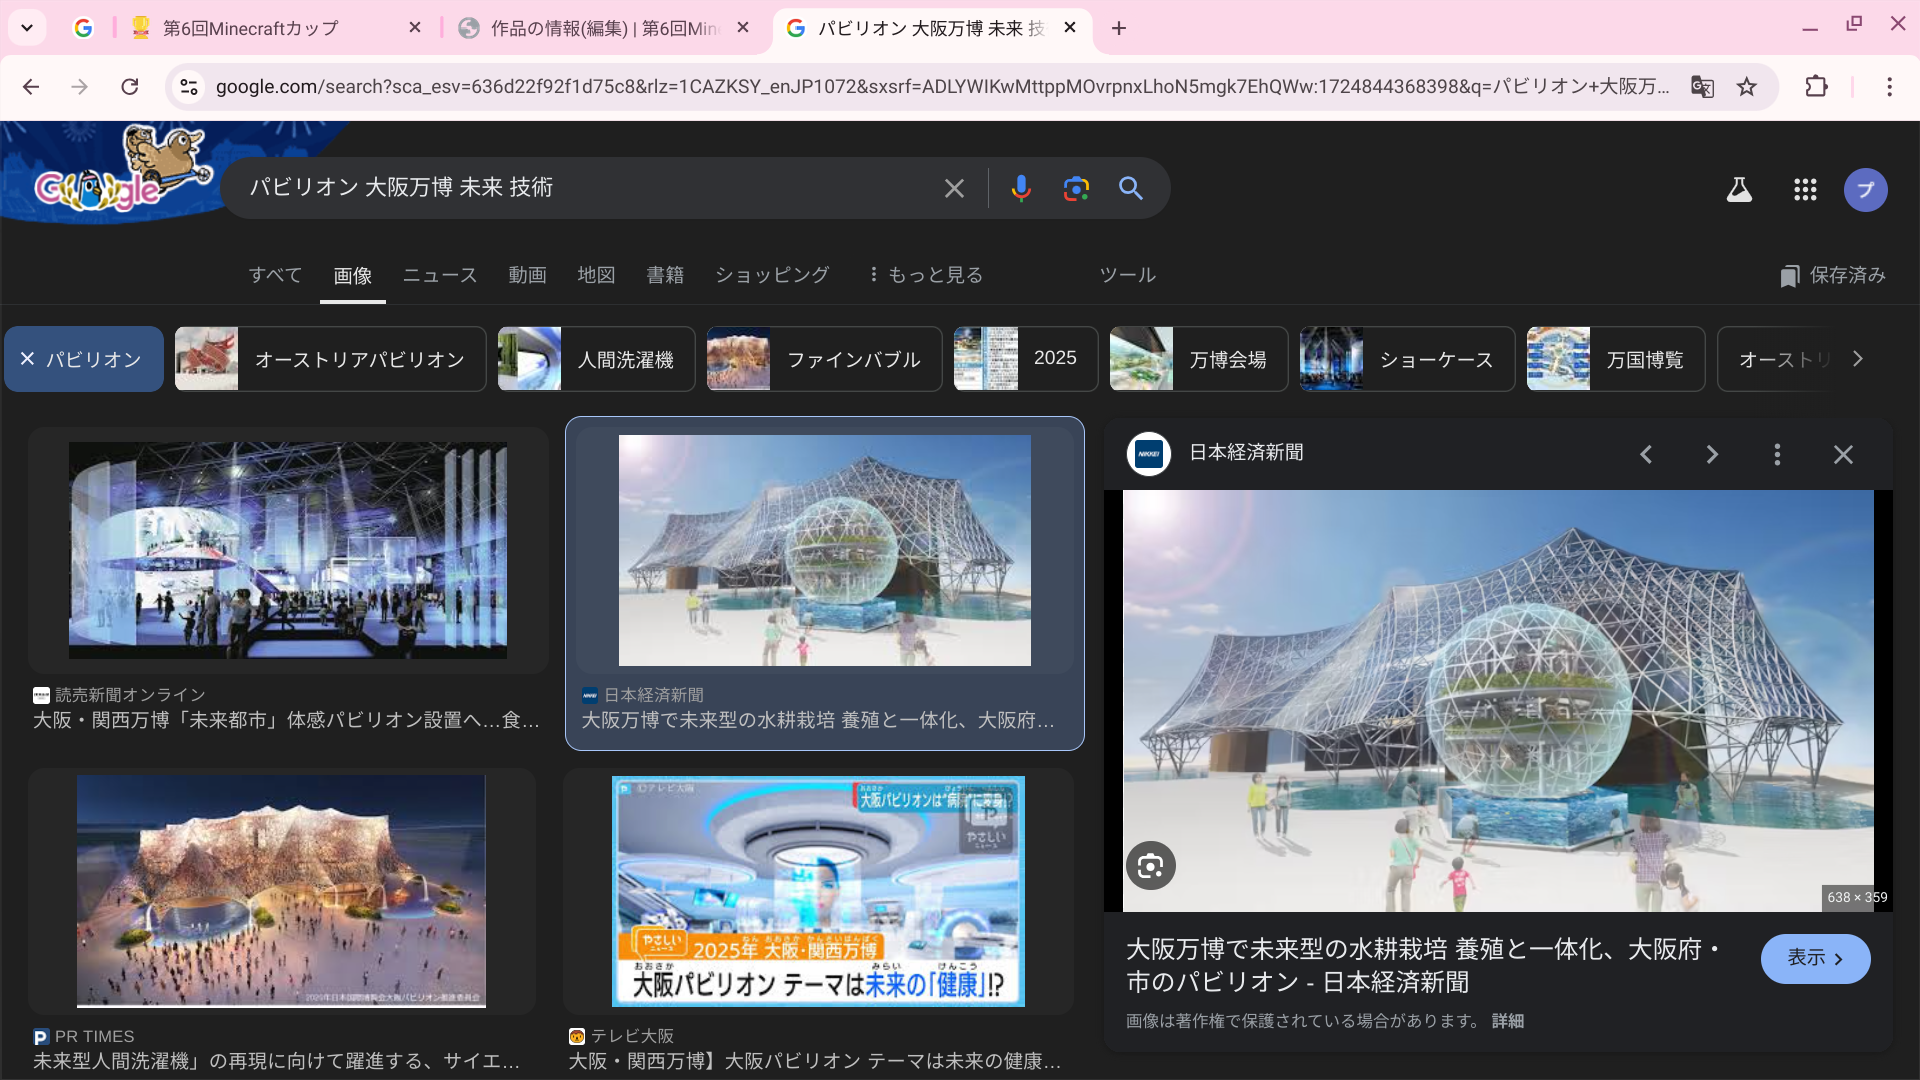
Task: Select the 画像 tab
Action: coord(353,276)
